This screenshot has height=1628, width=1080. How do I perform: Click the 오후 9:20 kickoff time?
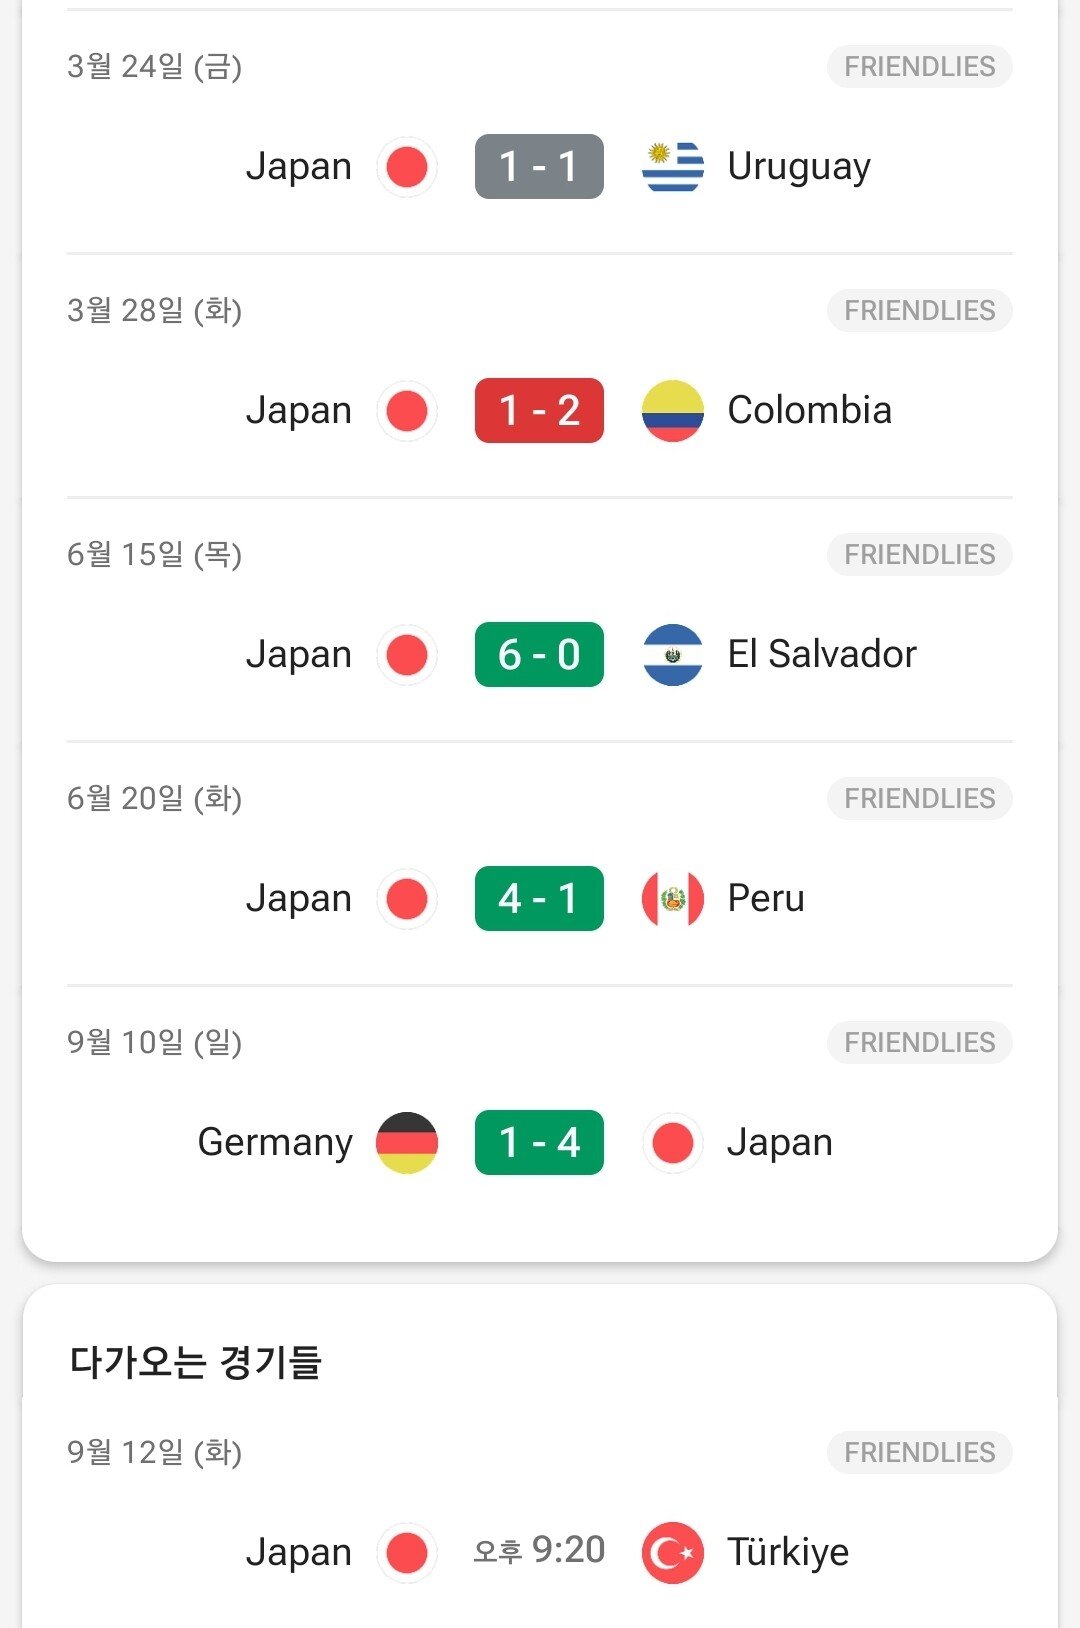[x=539, y=1551]
